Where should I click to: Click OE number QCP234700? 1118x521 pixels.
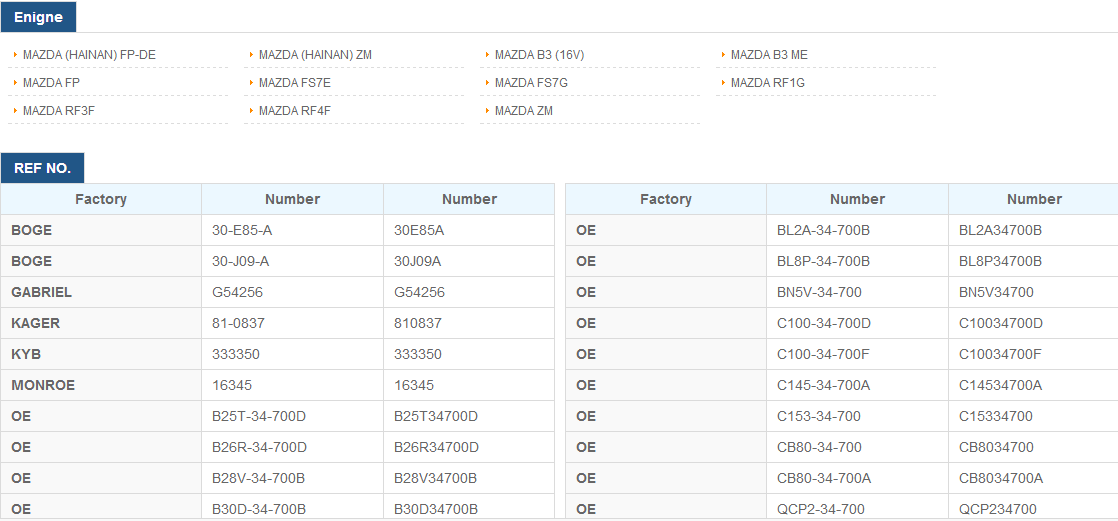click(x=998, y=509)
